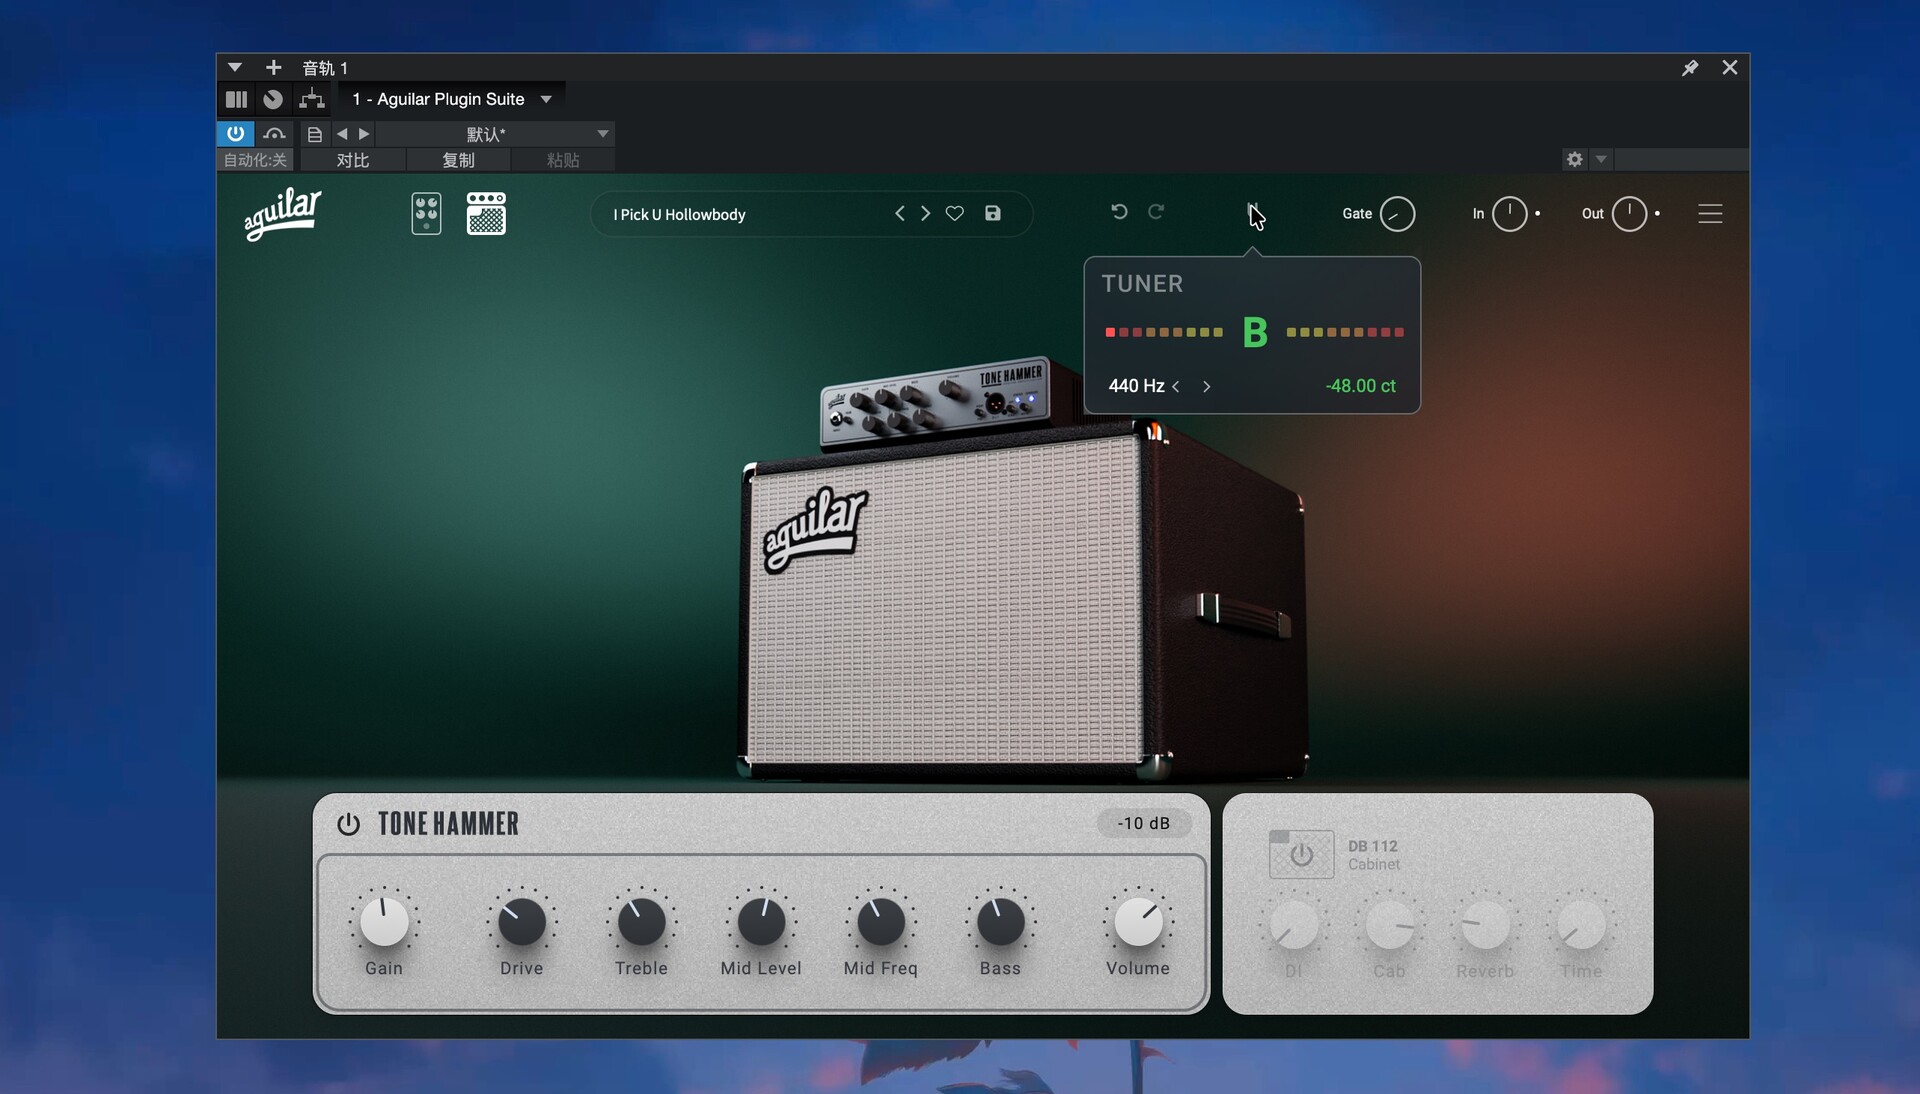Toggle the DB 112 Cabinet power
The height and width of the screenshot is (1094, 1920).
tap(1301, 855)
